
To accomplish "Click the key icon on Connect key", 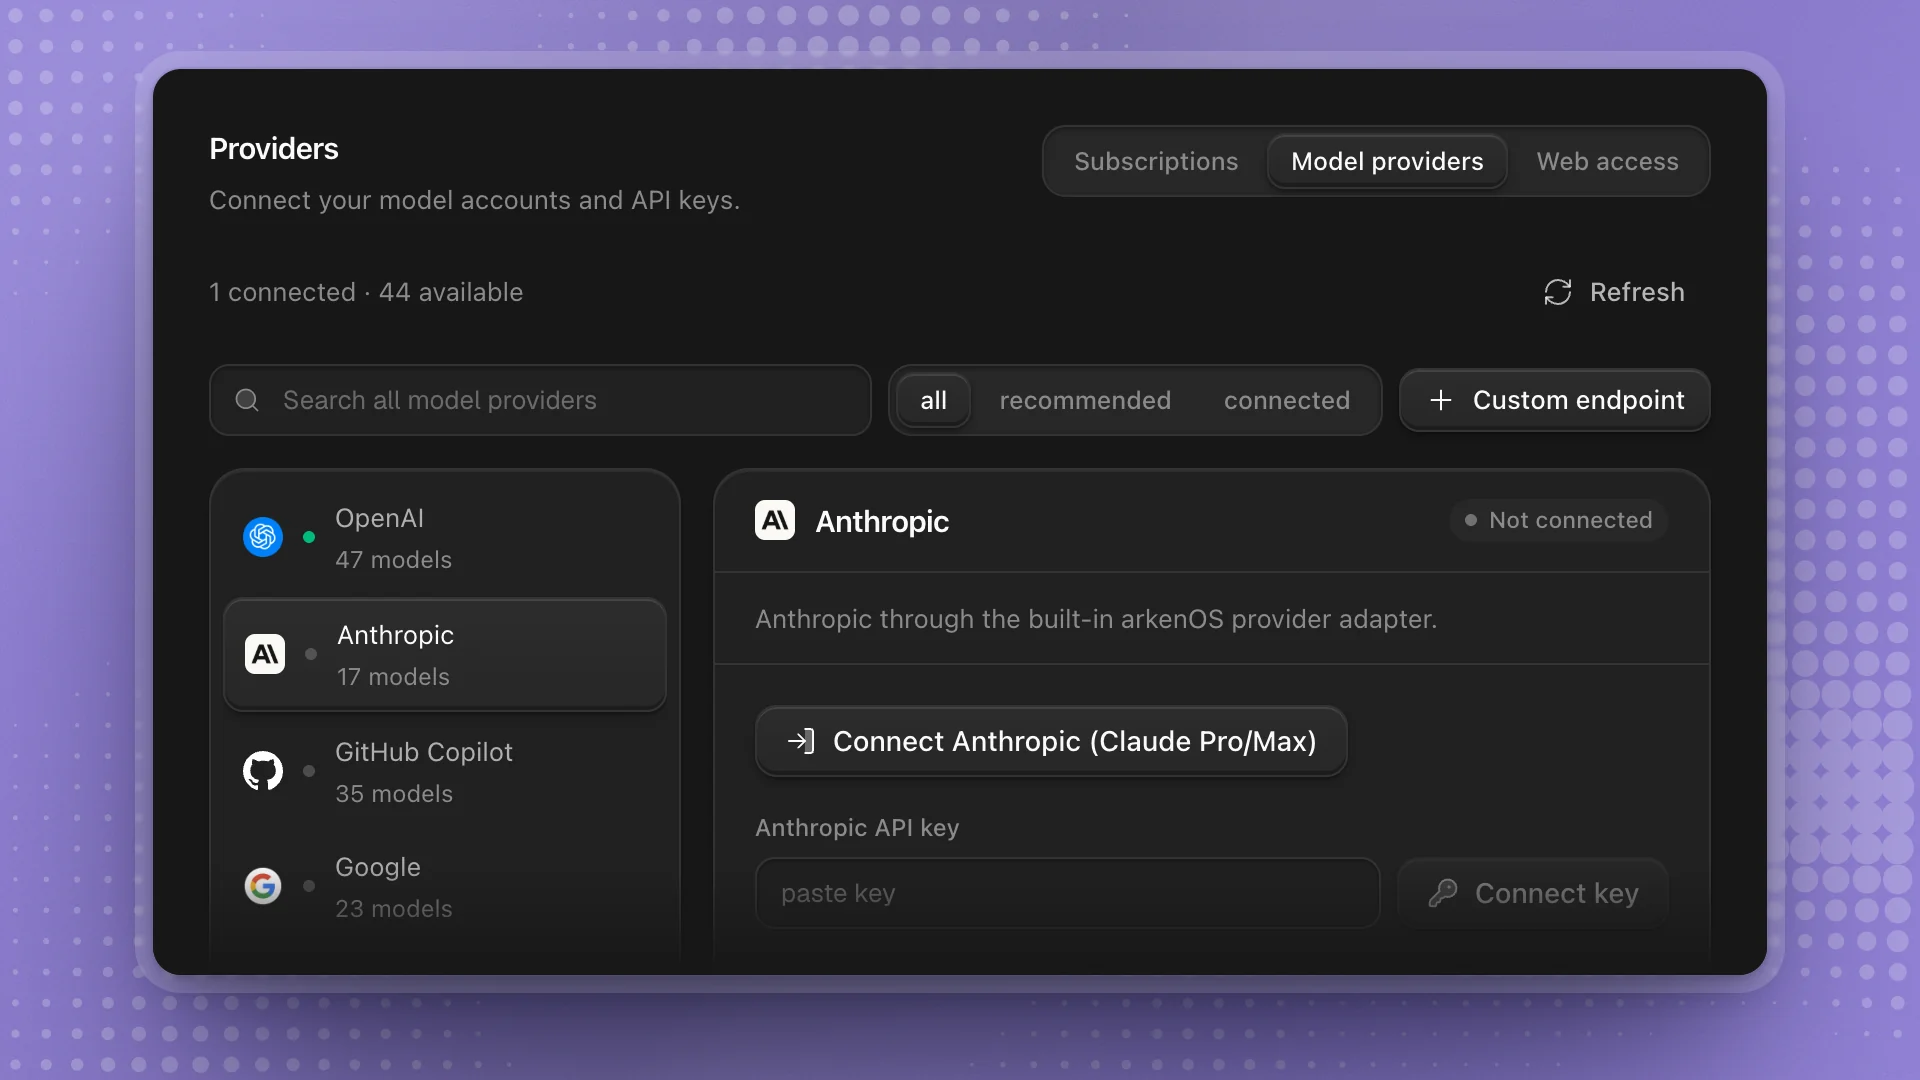I will point(1443,893).
